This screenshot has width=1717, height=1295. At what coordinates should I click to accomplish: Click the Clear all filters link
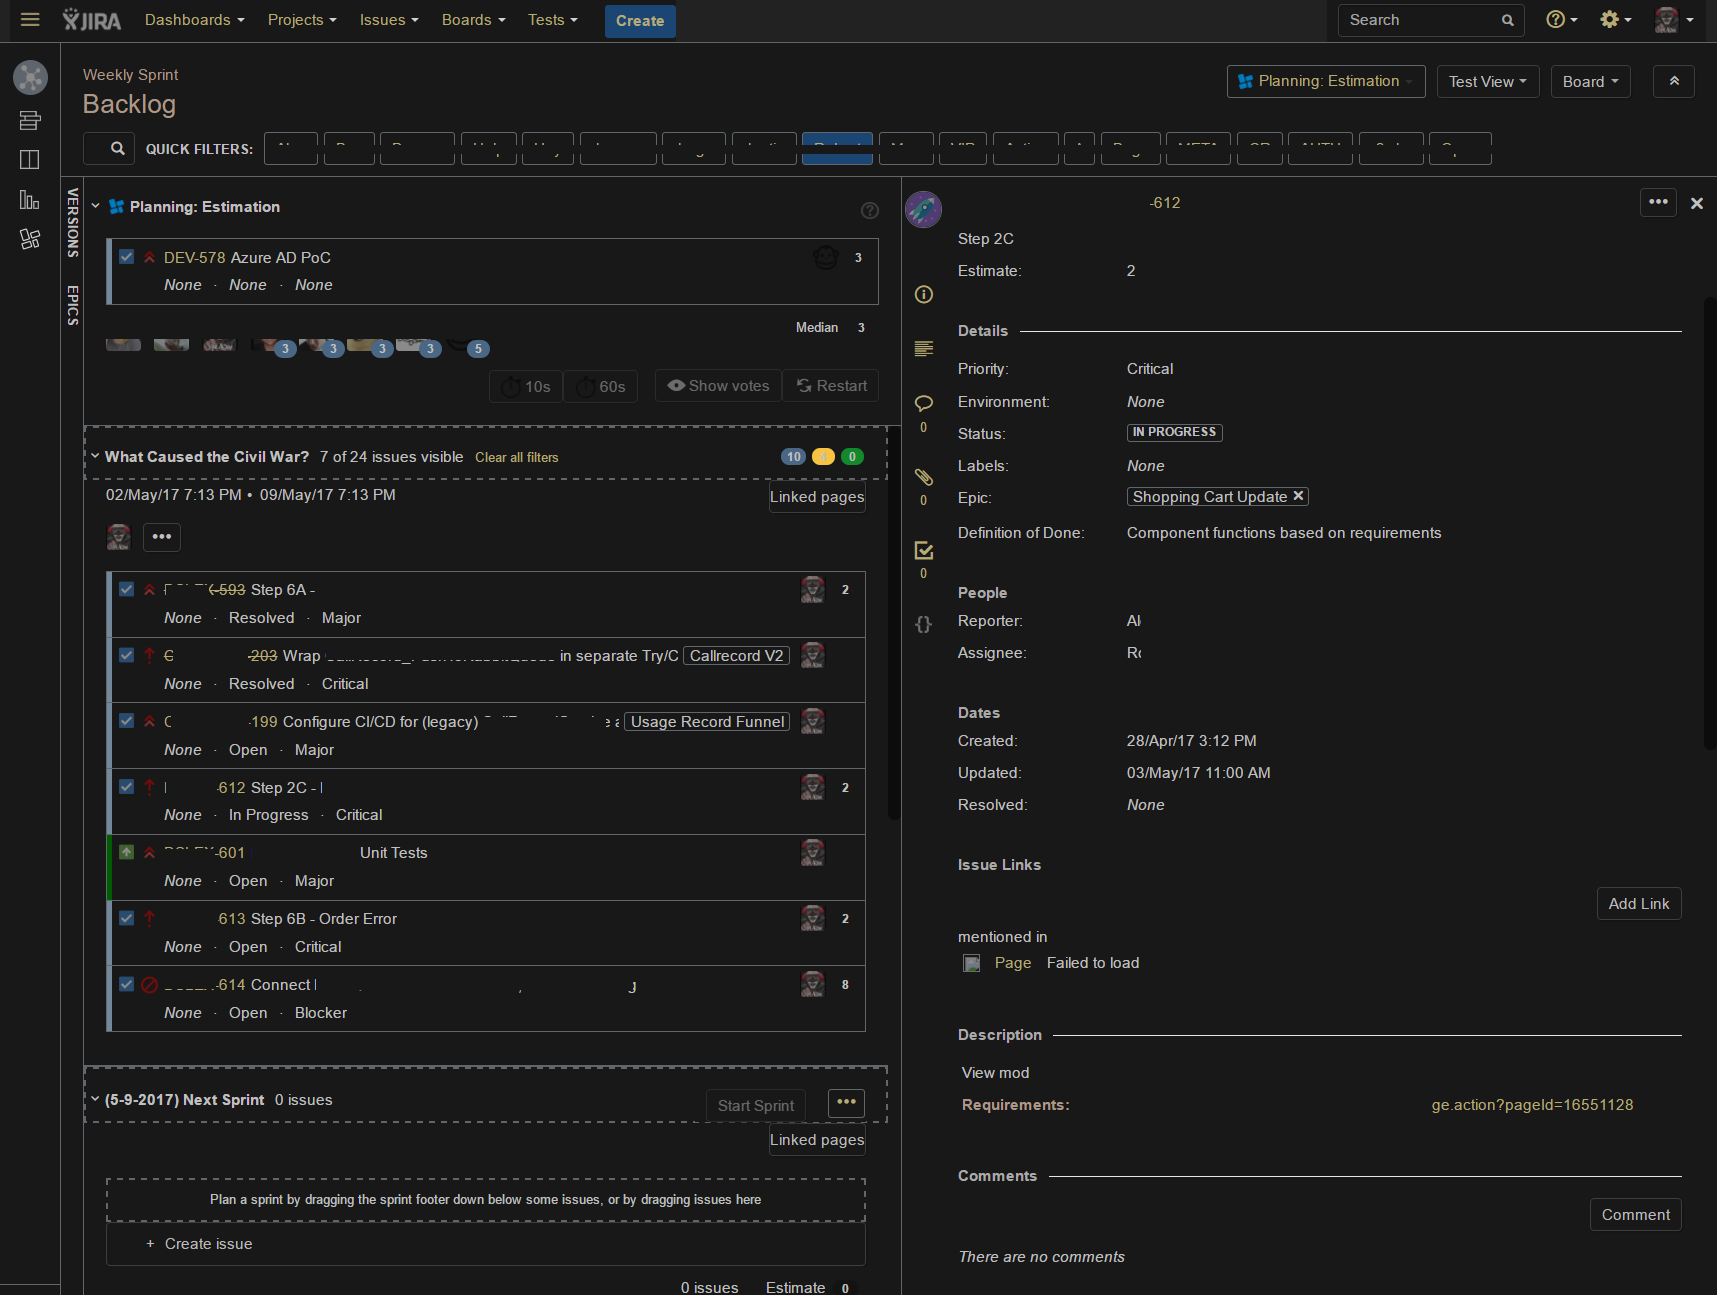coord(517,457)
